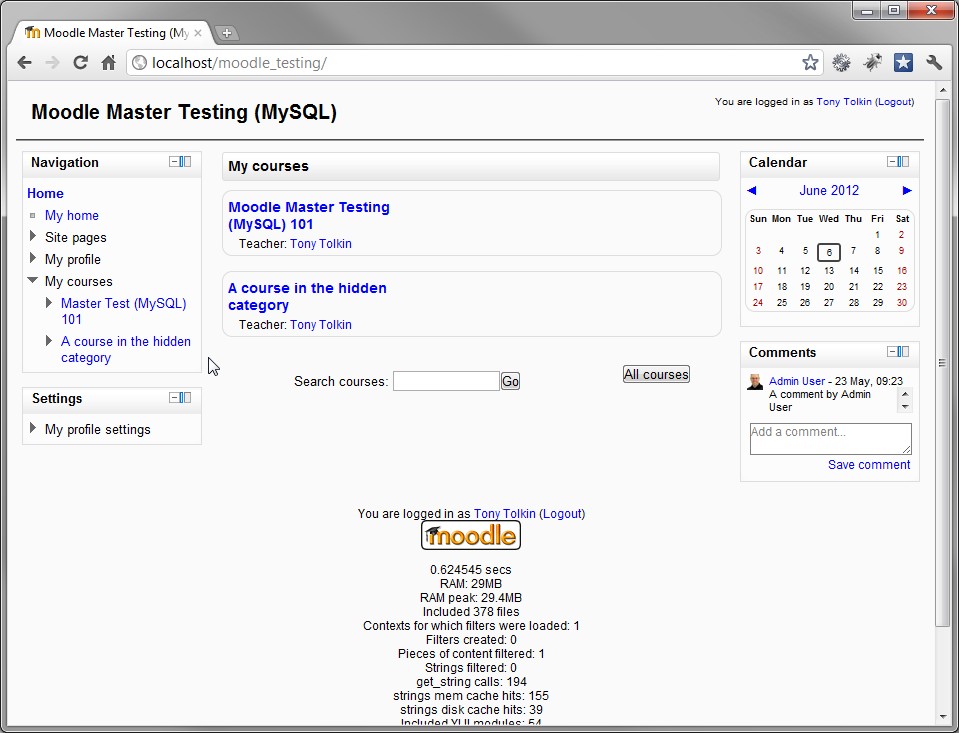Viewport: 959px width, 733px height.
Task: Focus the Search courses field
Action: (x=446, y=381)
